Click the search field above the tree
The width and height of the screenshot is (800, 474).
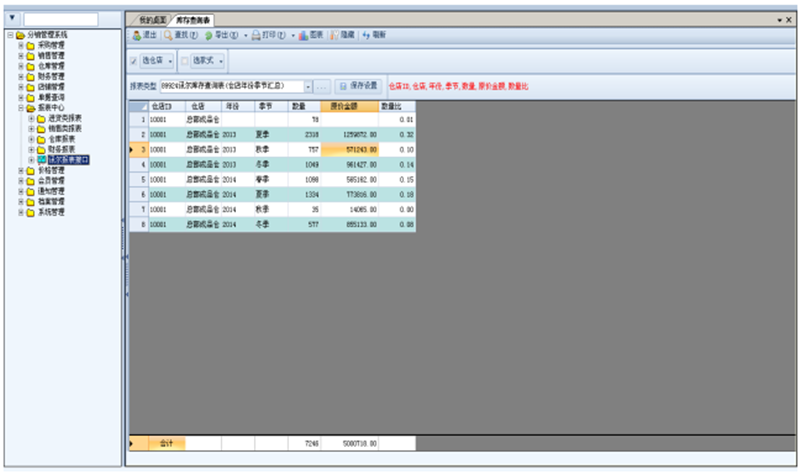(x=61, y=19)
